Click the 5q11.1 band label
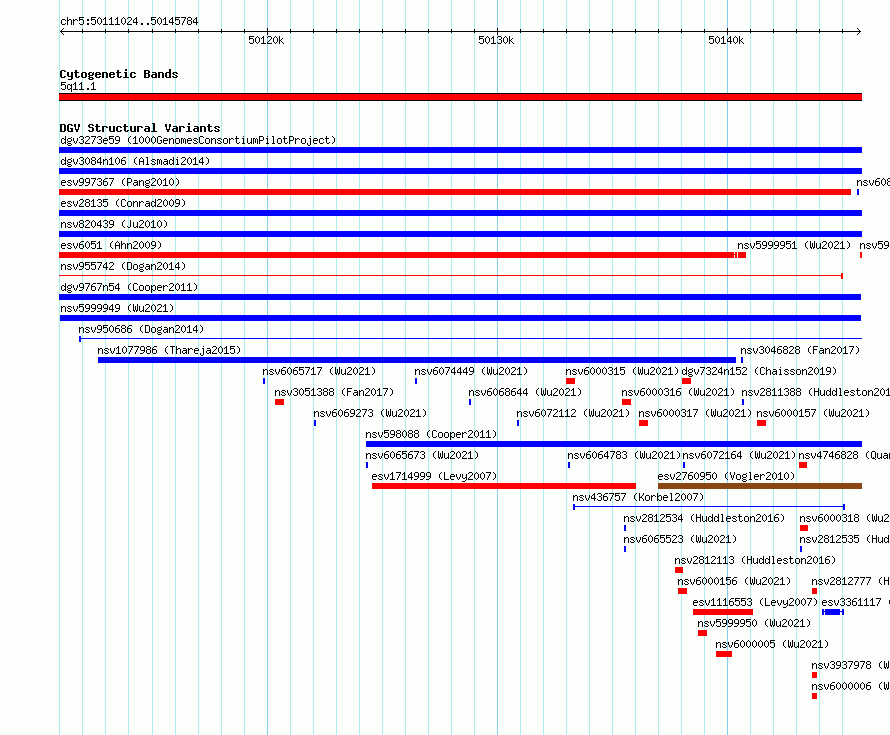This screenshot has width=890, height=735. click(78, 86)
